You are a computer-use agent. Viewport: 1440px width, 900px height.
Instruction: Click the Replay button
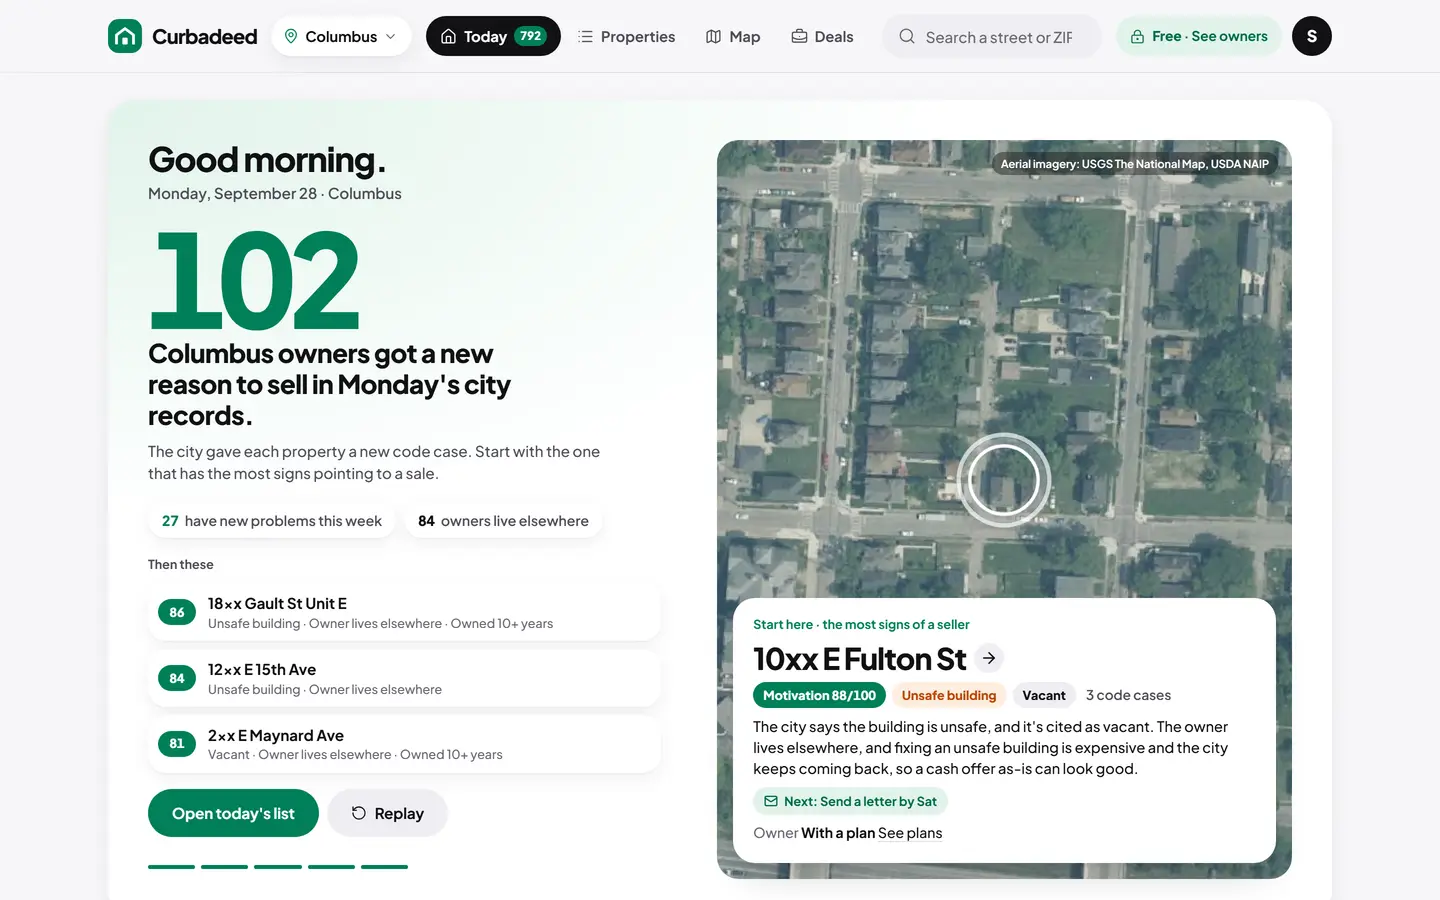pos(387,813)
